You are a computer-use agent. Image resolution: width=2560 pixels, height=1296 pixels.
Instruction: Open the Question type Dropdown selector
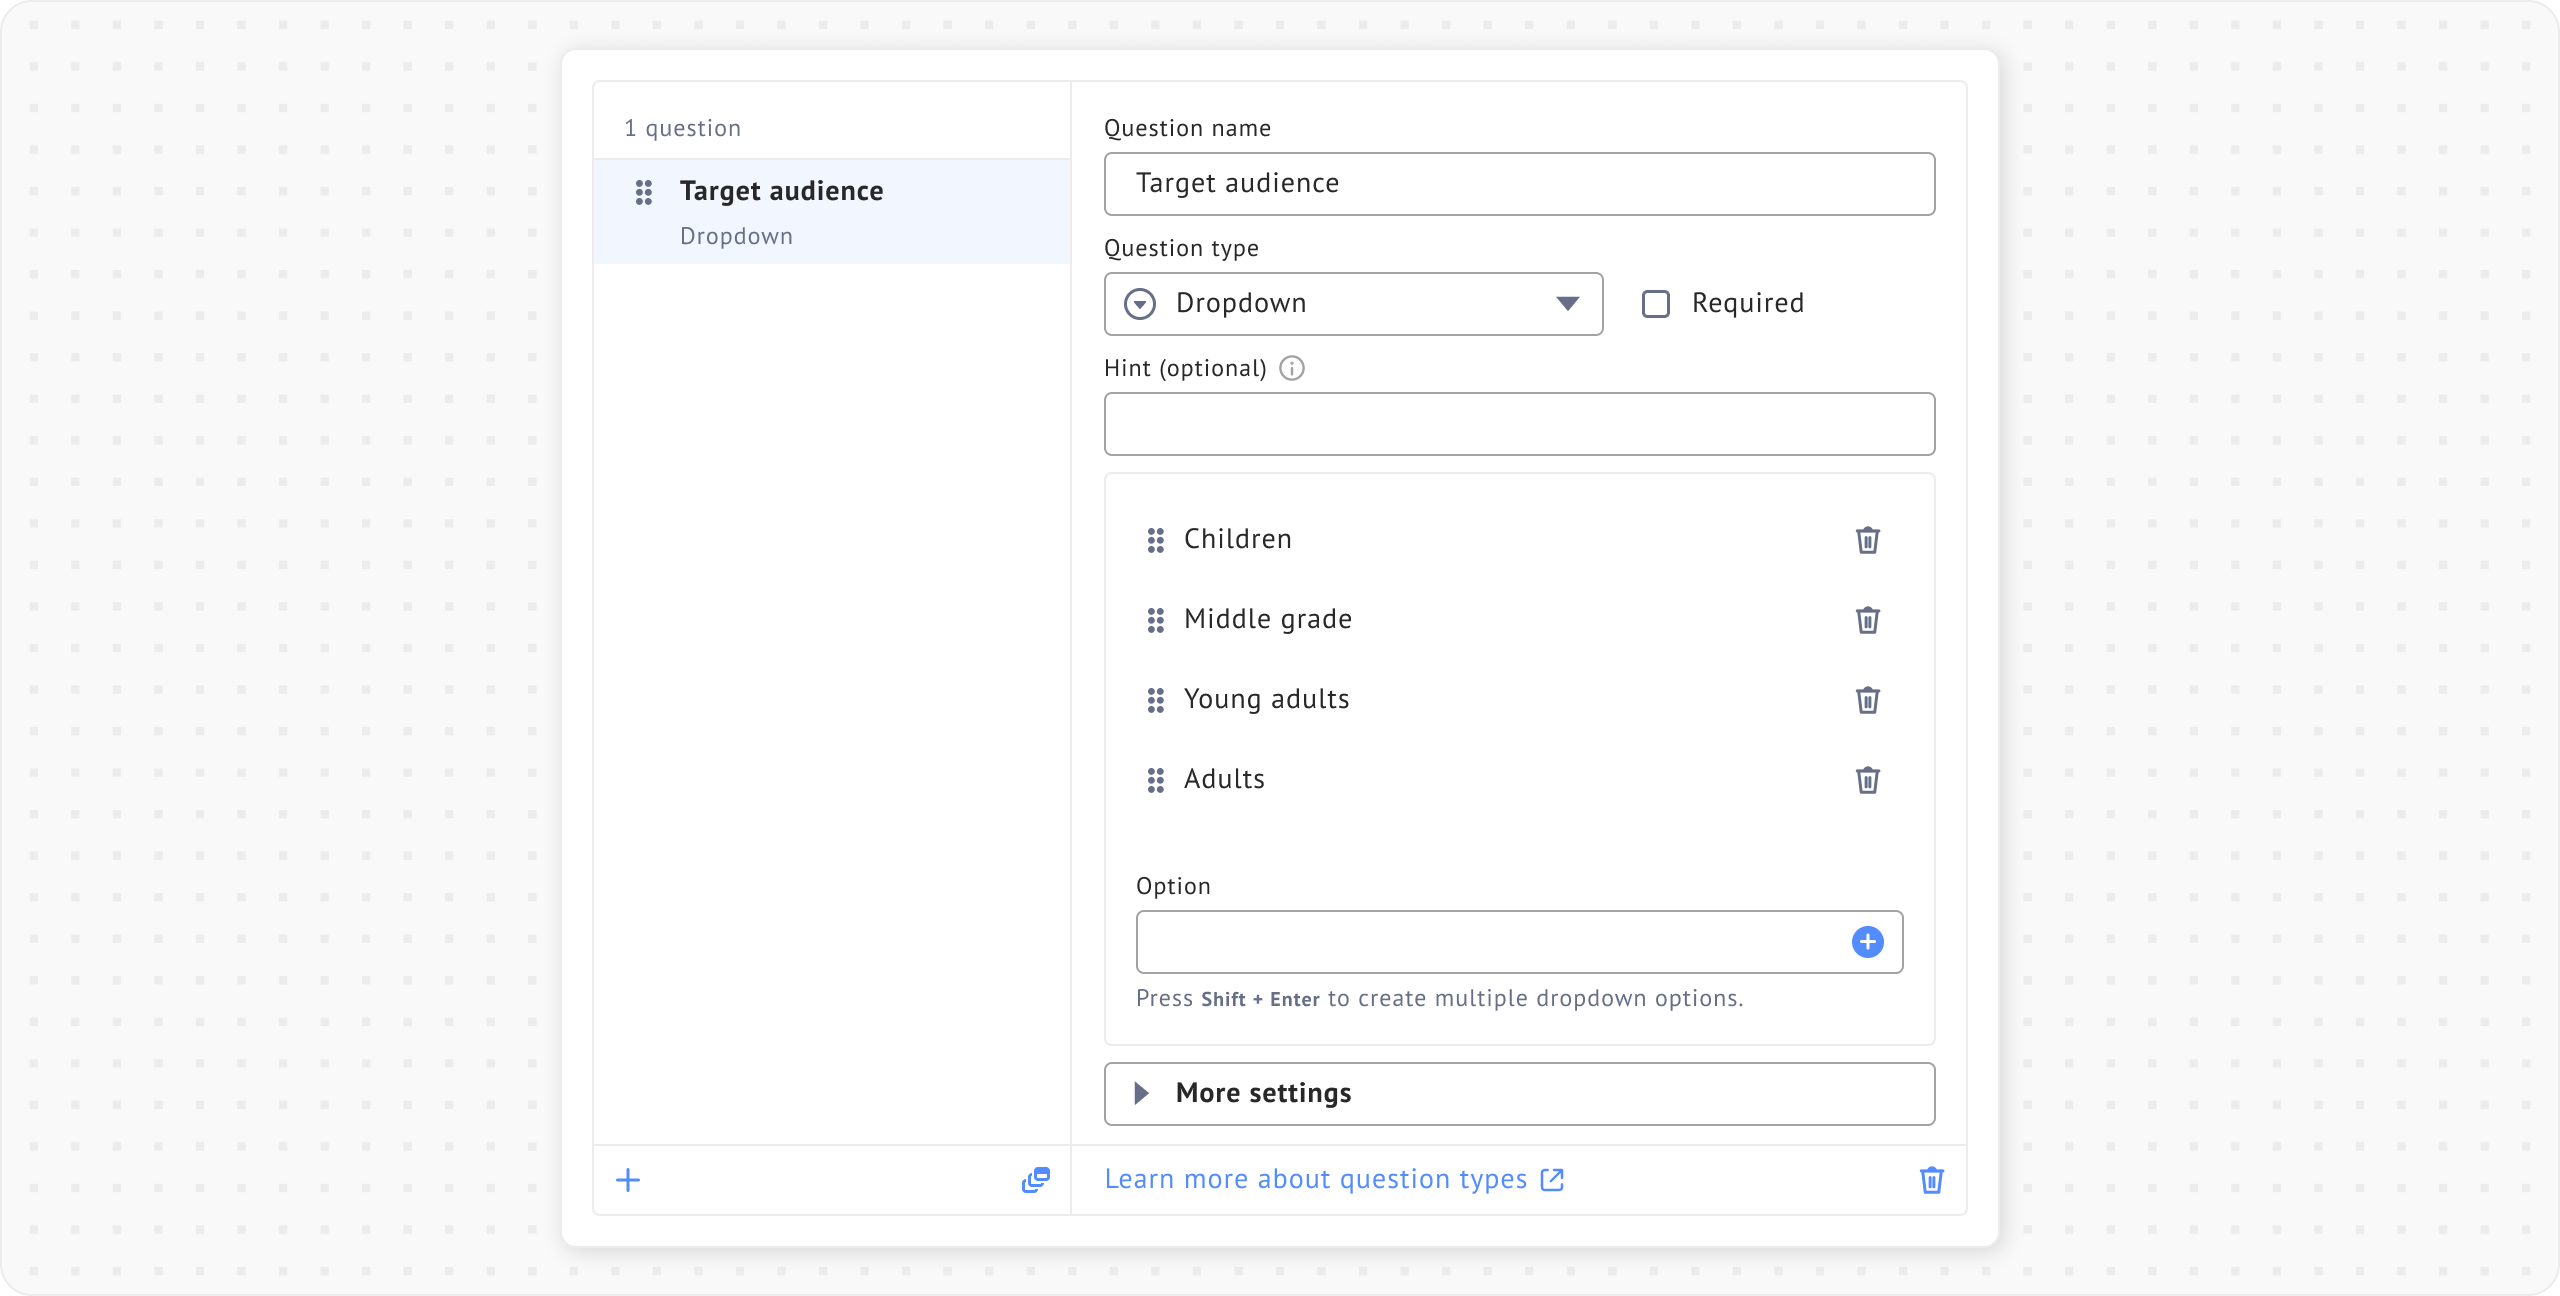click(x=1352, y=304)
